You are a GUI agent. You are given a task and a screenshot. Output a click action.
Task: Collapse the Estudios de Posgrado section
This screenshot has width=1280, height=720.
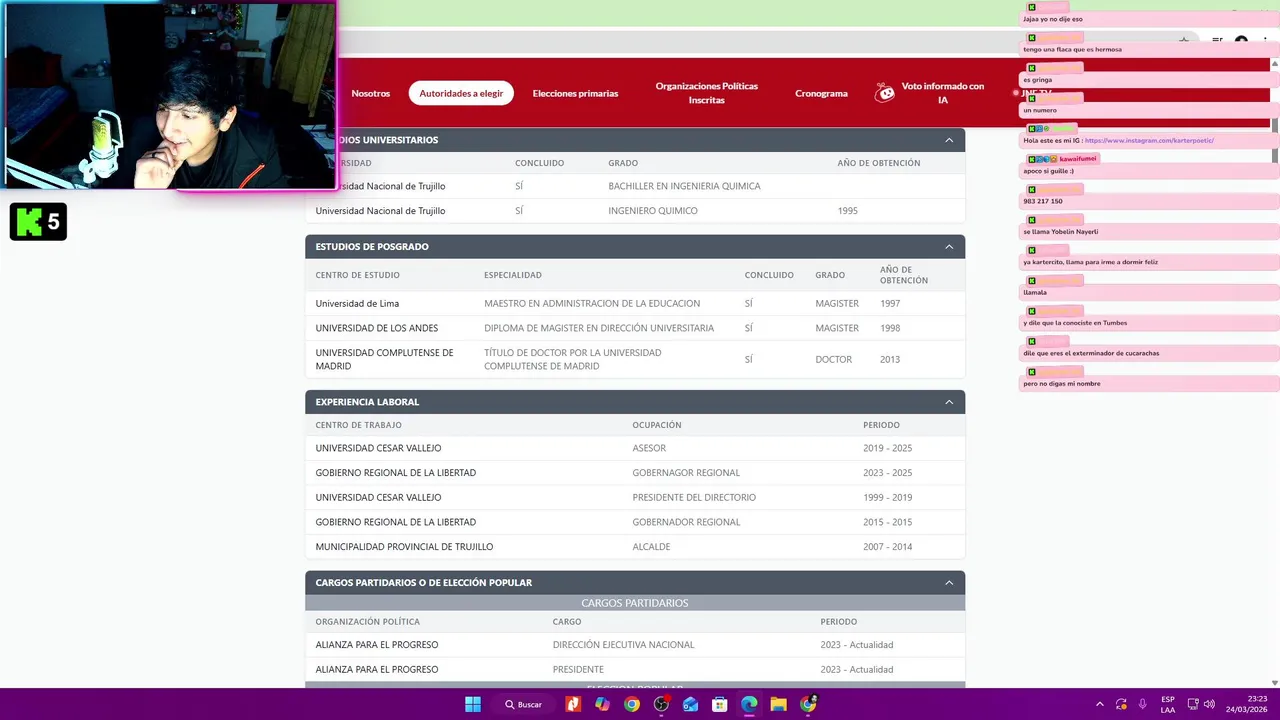tap(949, 247)
